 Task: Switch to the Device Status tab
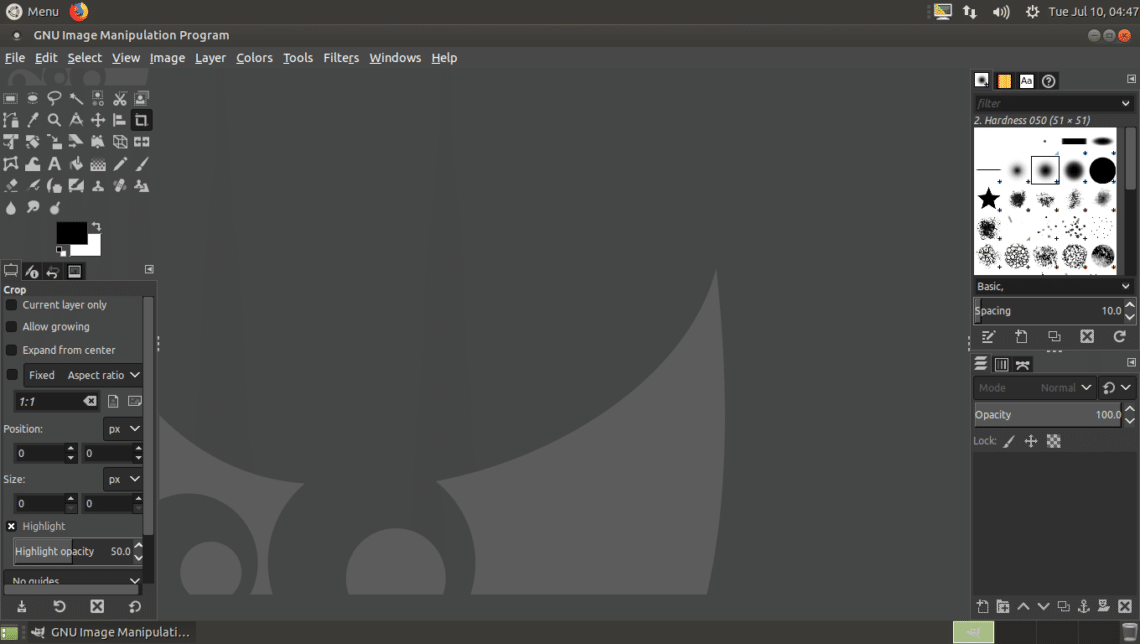point(32,271)
